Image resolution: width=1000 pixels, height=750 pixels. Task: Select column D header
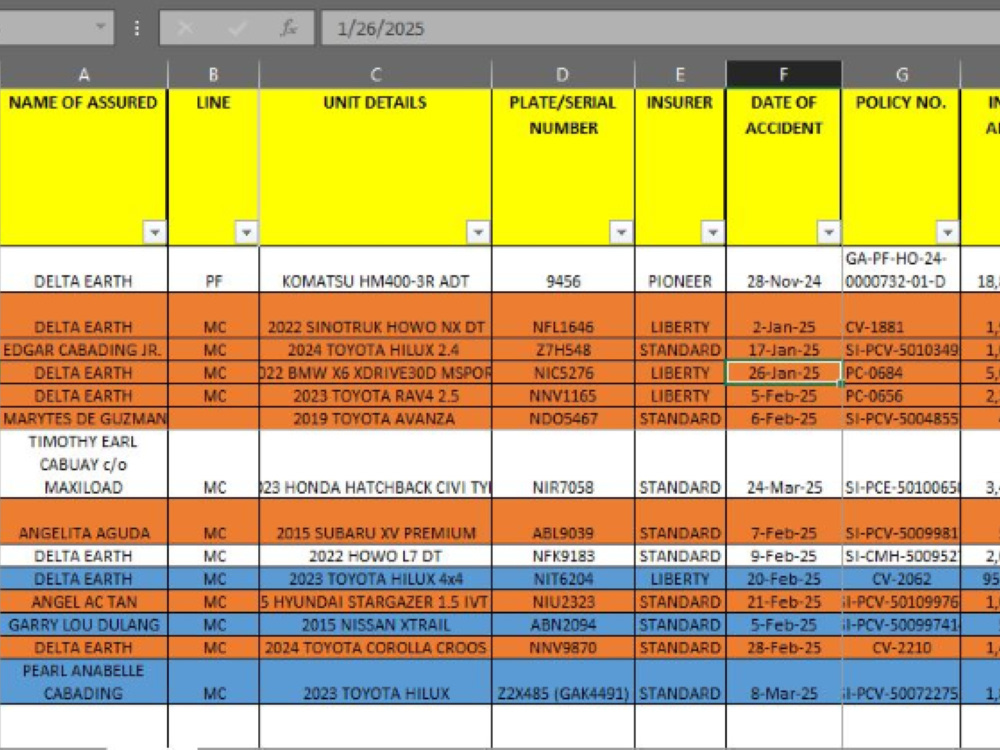coord(562,75)
